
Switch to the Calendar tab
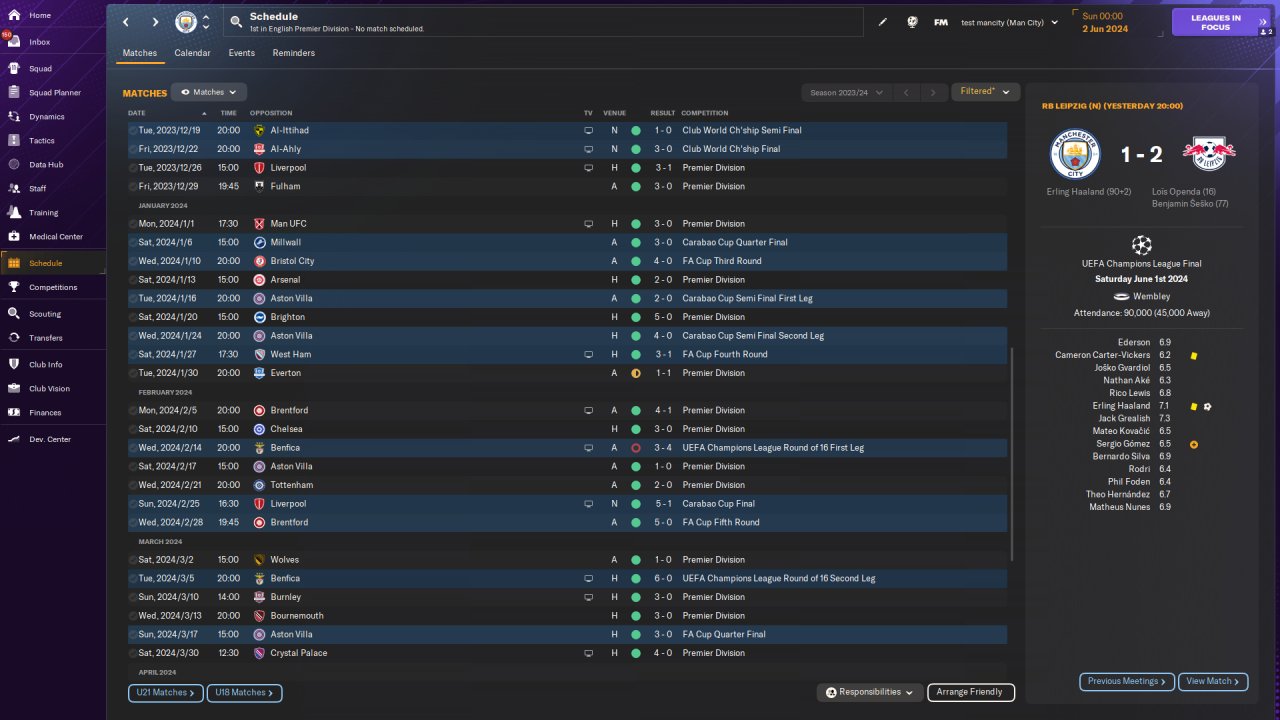tap(192, 53)
